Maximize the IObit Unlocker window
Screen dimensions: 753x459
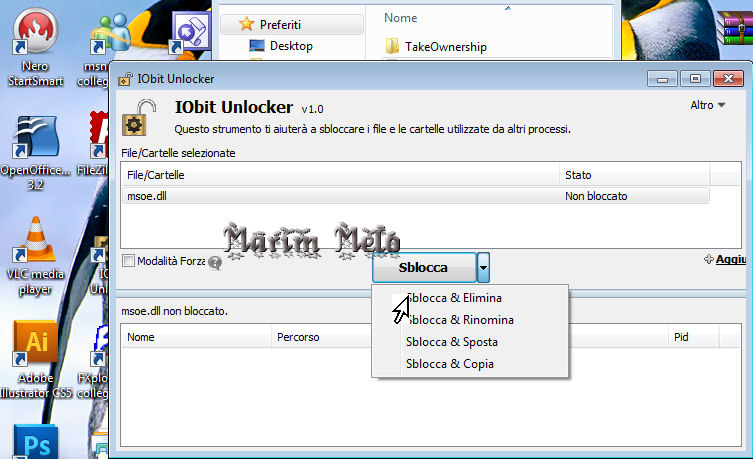point(695,79)
